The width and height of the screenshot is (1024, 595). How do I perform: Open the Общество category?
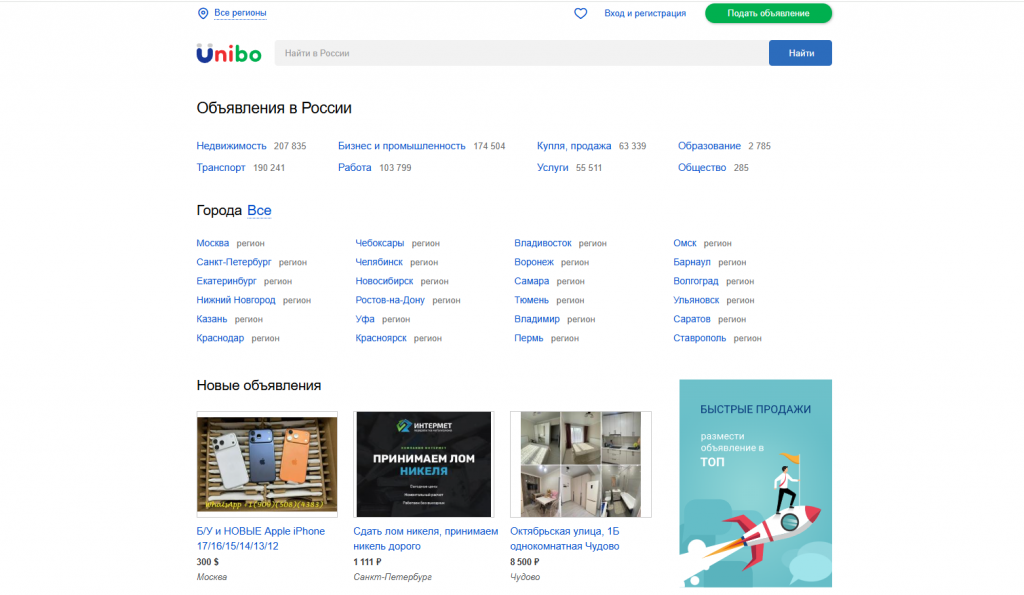702,168
